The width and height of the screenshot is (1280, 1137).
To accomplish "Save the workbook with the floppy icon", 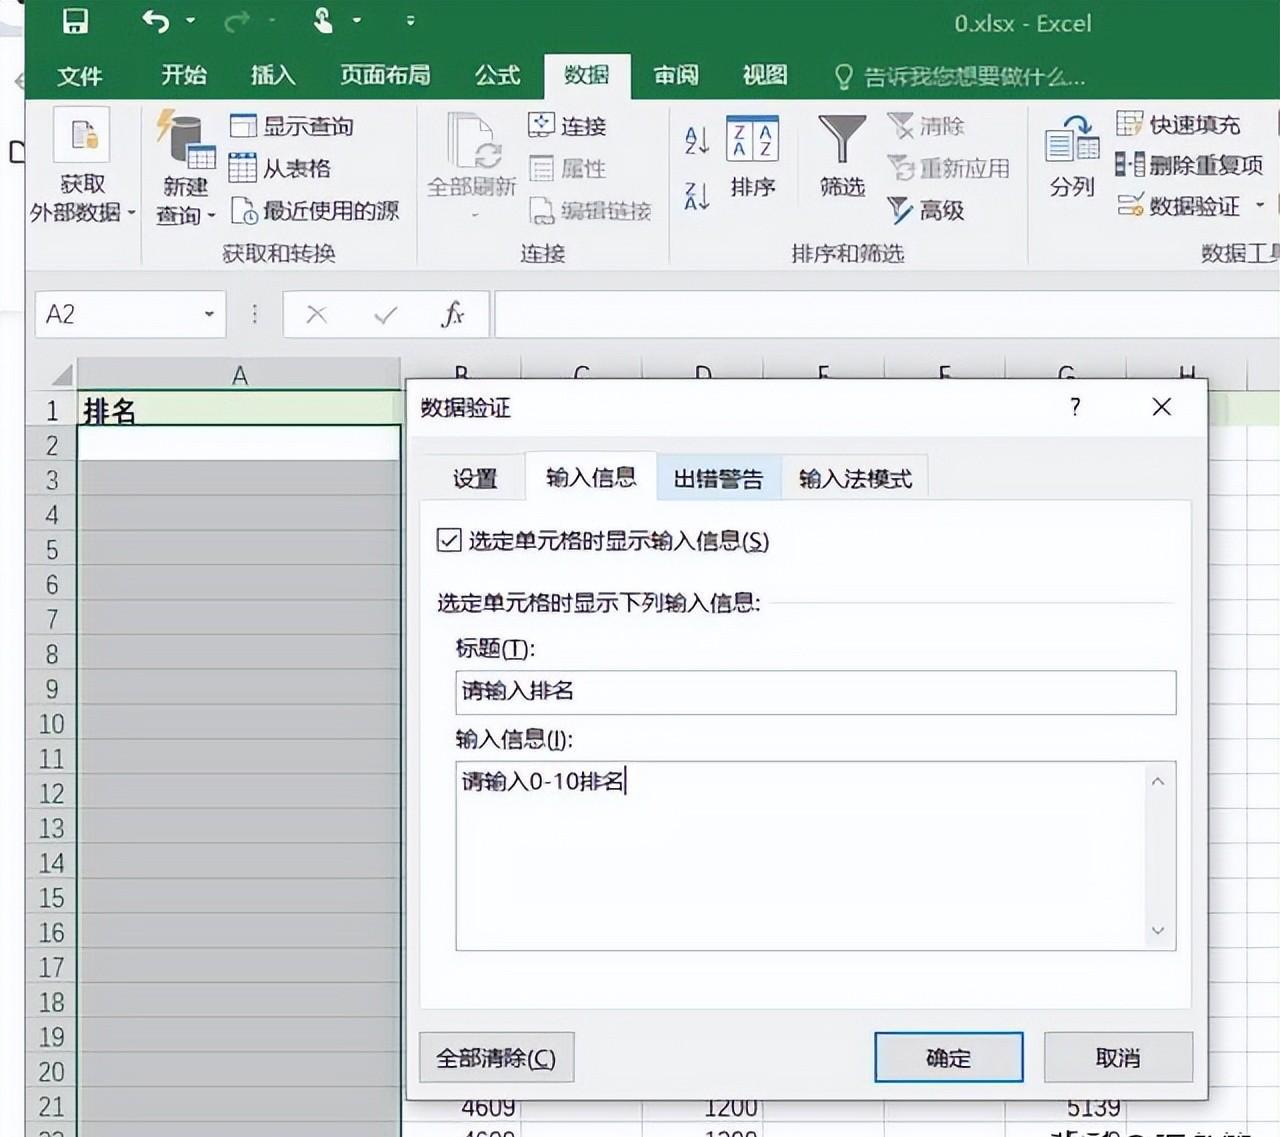I will 75,21.
